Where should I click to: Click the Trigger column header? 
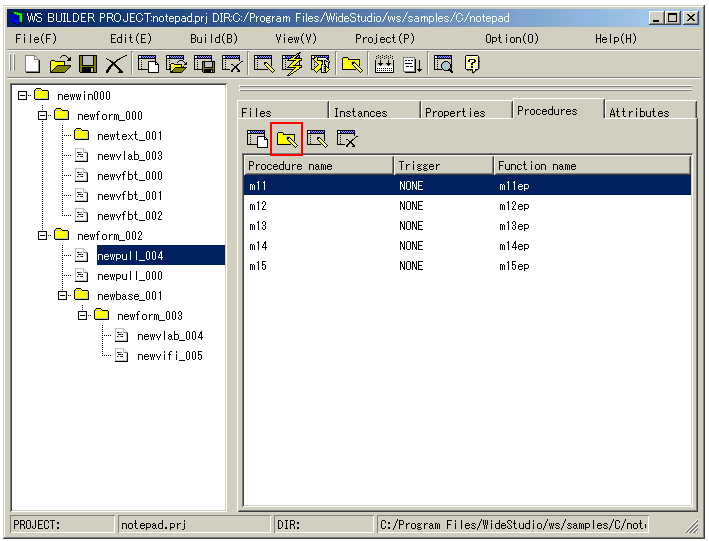coord(444,166)
